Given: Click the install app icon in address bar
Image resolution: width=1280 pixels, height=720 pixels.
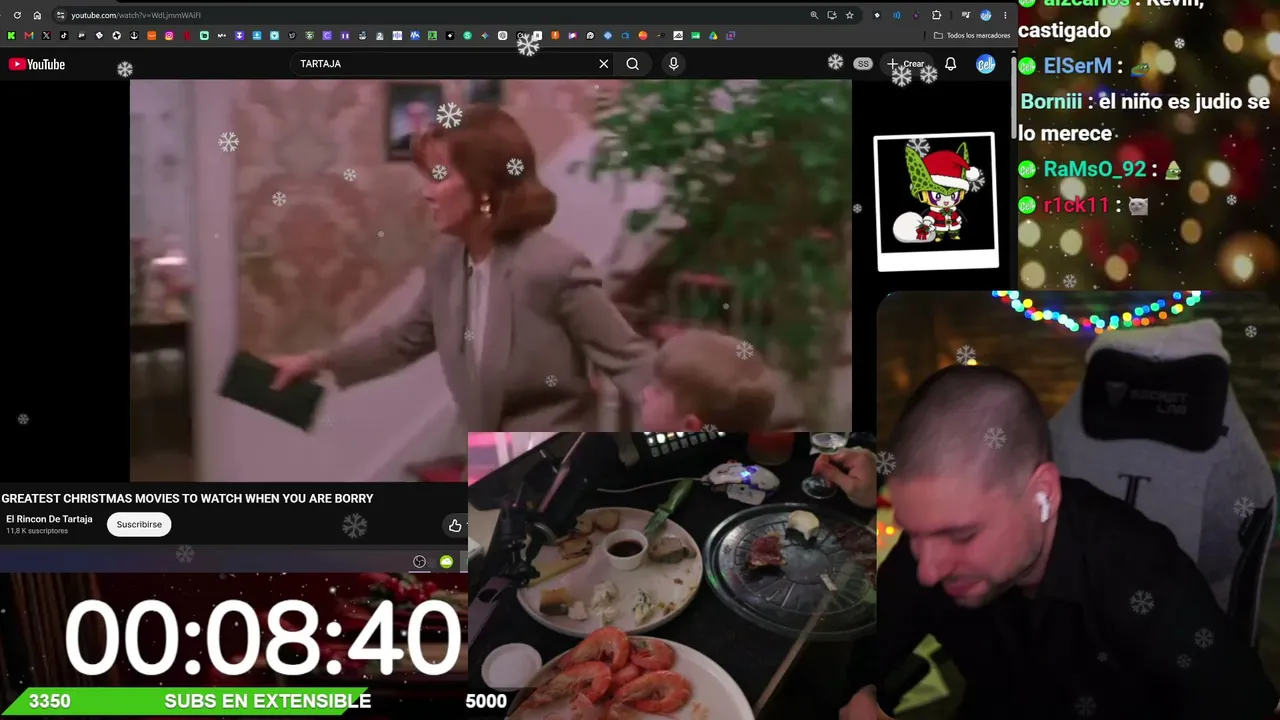Looking at the screenshot, I should [831, 15].
